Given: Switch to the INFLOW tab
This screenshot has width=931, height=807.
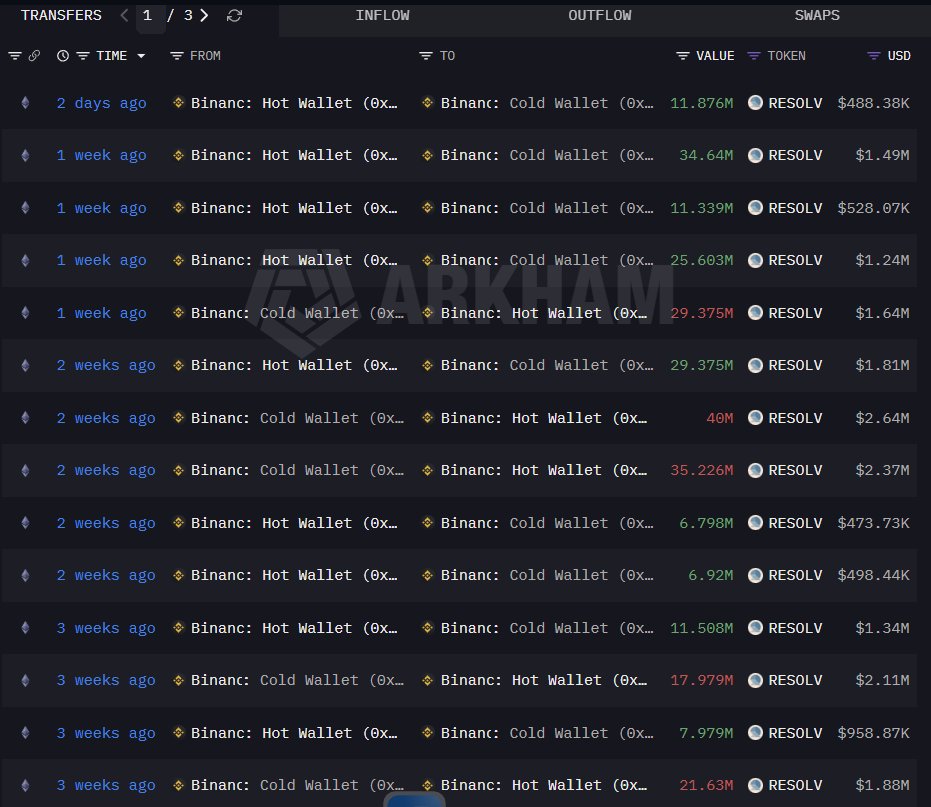Looking at the screenshot, I should [382, 15].
